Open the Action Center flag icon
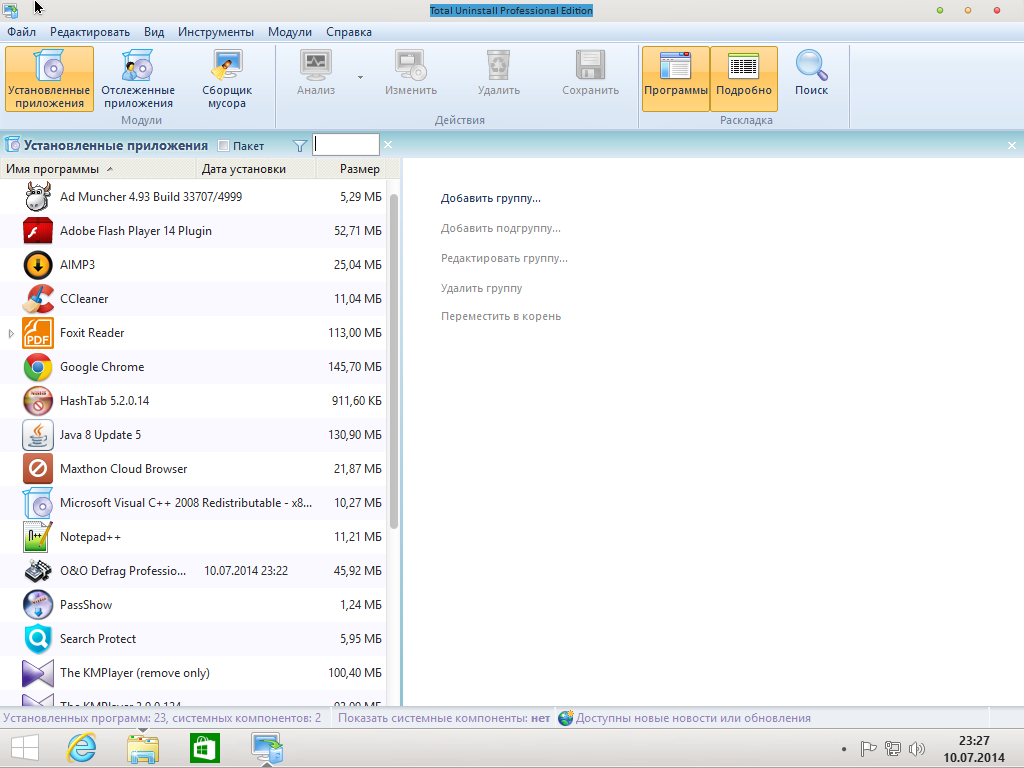1024x768 pixels. (x=868, y=749)
